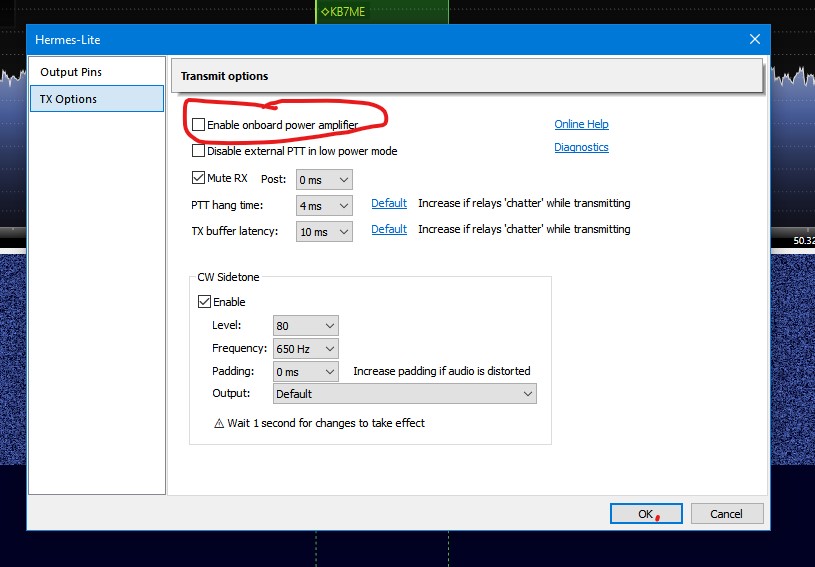Open the Mute RX Post delay dropdown
This screenshot has width=815, height=567.
click(325, 180)
